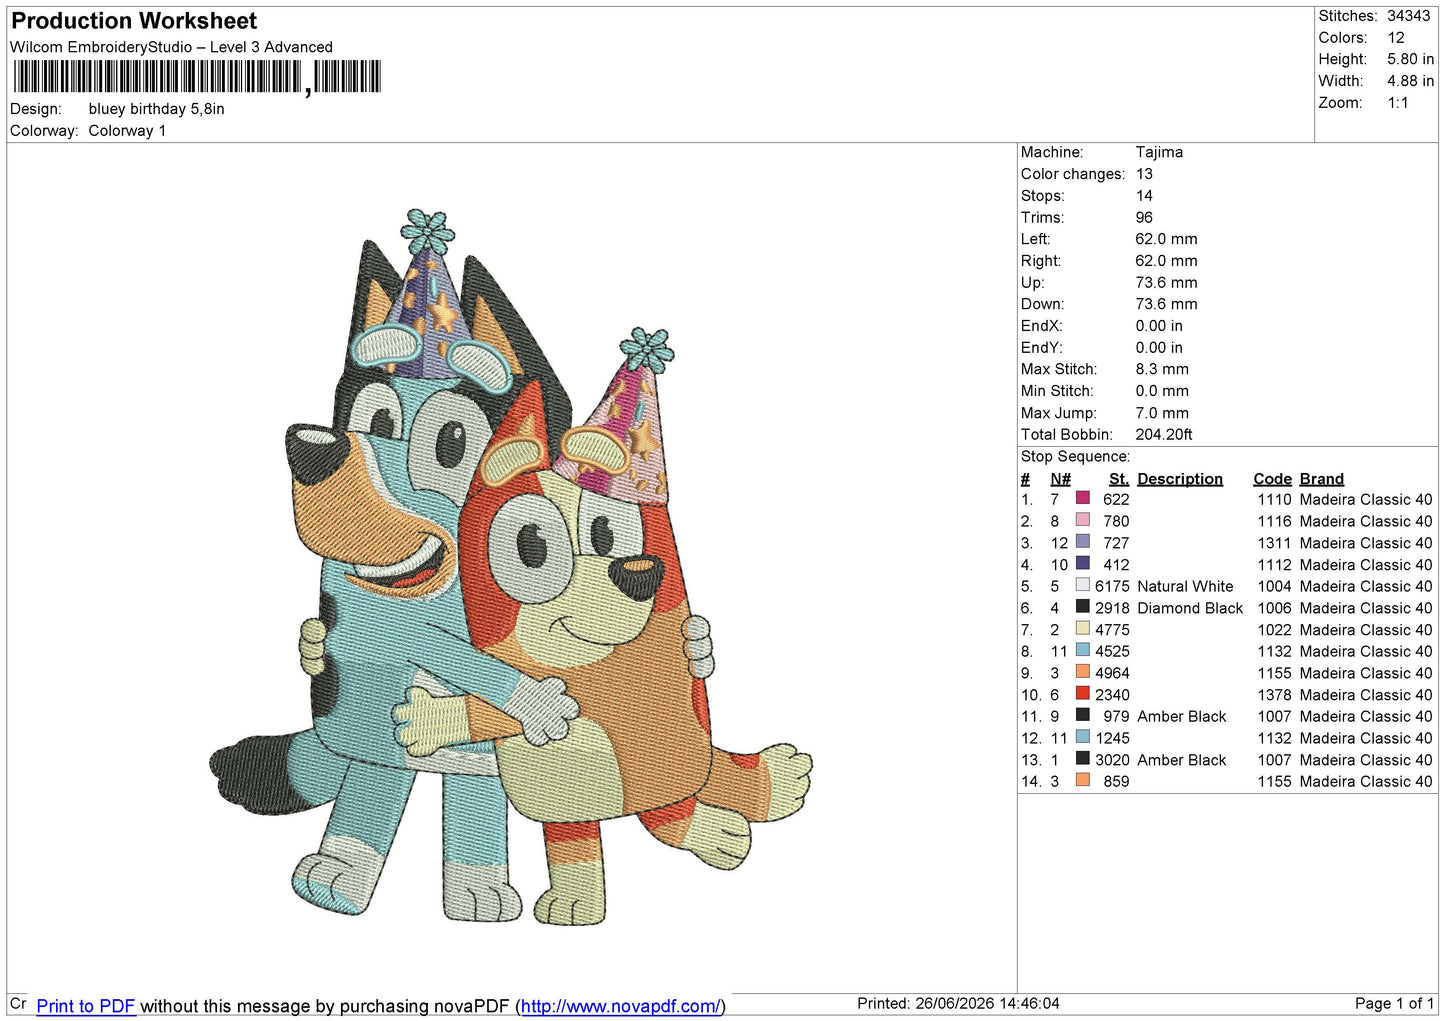This screenshot has width=1445, height=1021.
Task: Select Amber Black swatch in stop 13
Action: [1082, 758]
